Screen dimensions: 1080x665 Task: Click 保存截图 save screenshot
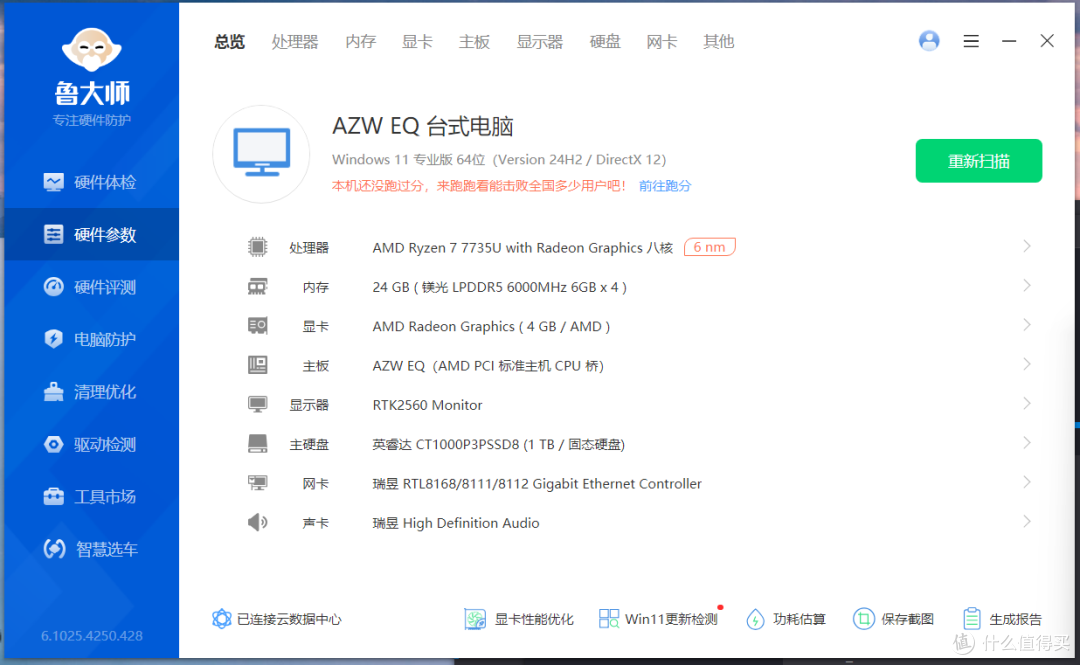pyautogui.click(x=893, y=619)
